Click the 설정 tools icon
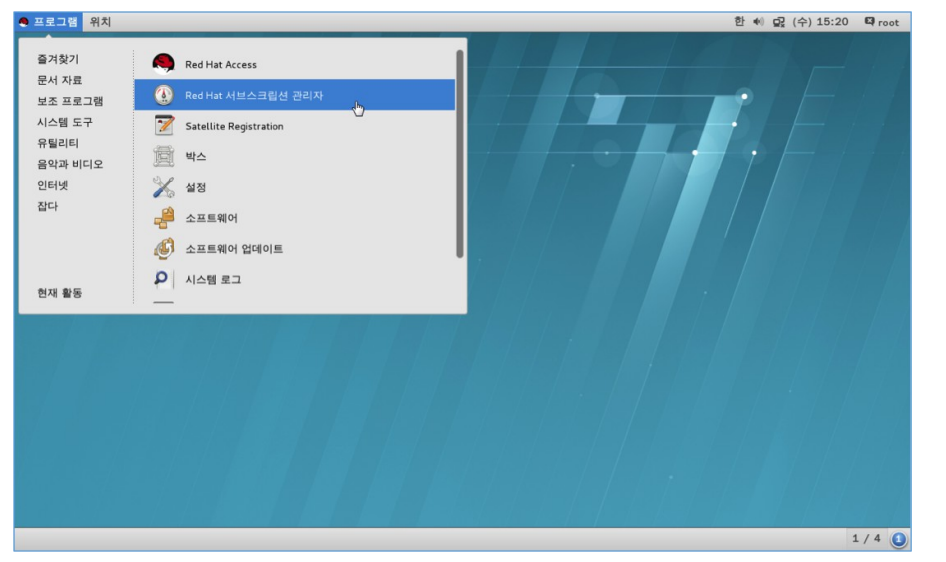946x562 pixels. (163, 187)
